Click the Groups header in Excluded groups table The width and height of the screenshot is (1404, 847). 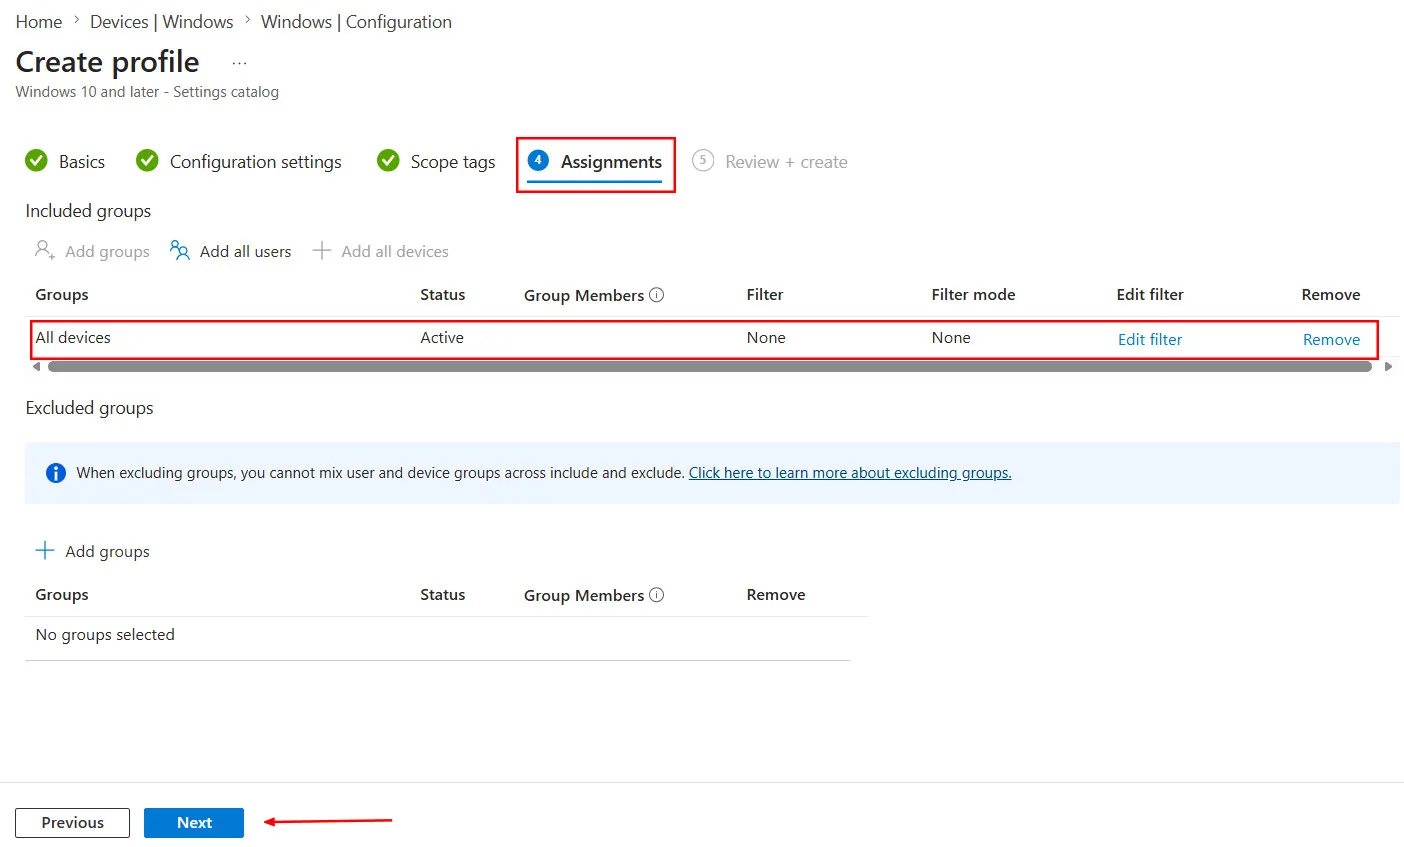(62, 595)
